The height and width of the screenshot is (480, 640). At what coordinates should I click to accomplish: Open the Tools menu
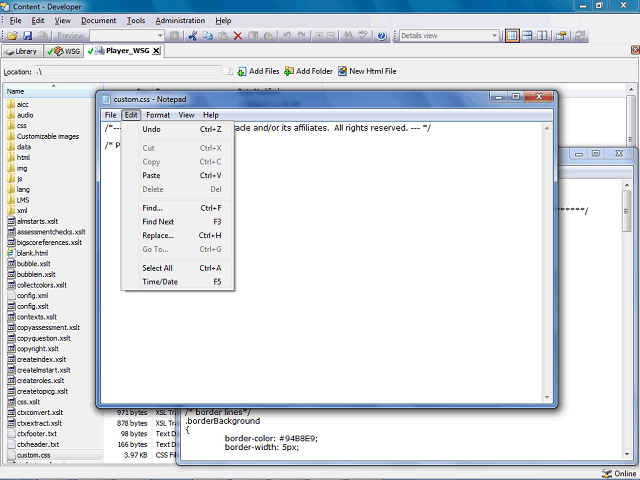(x=136, y=21)
